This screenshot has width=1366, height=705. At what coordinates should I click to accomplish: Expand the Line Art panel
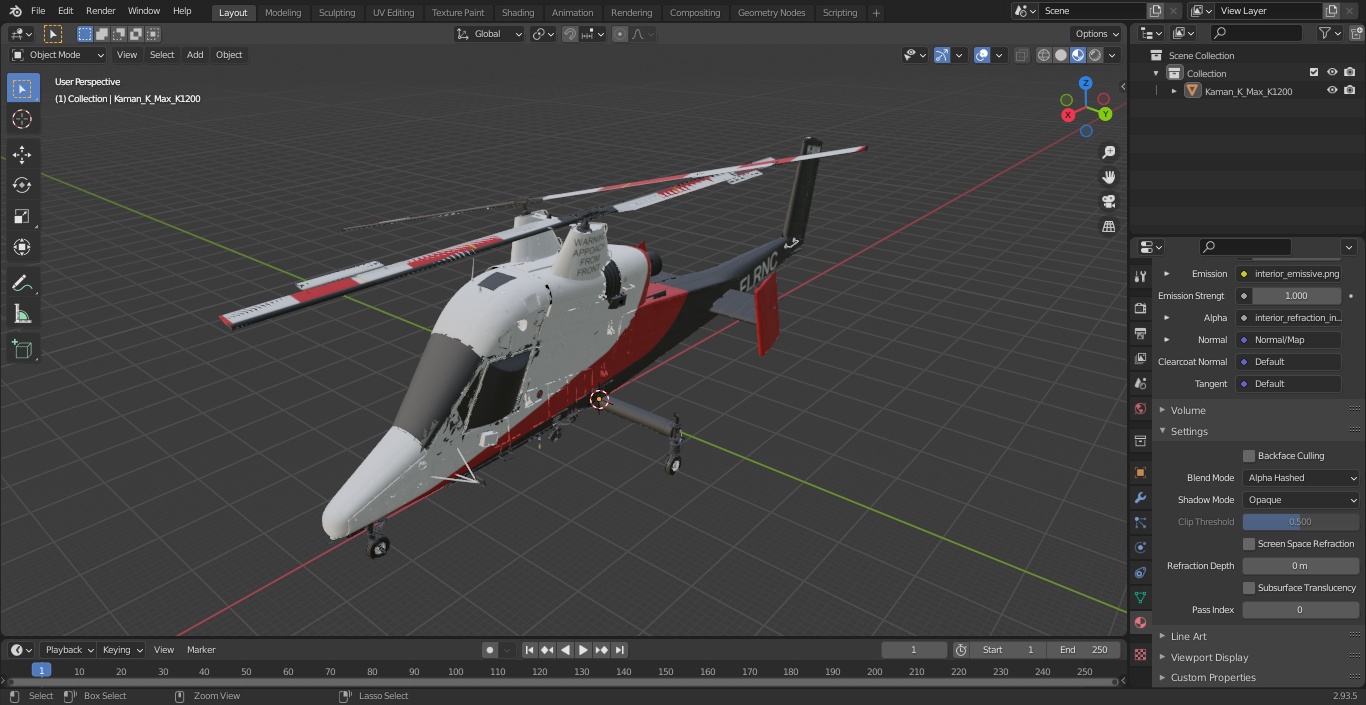[x=1188, y=636]
